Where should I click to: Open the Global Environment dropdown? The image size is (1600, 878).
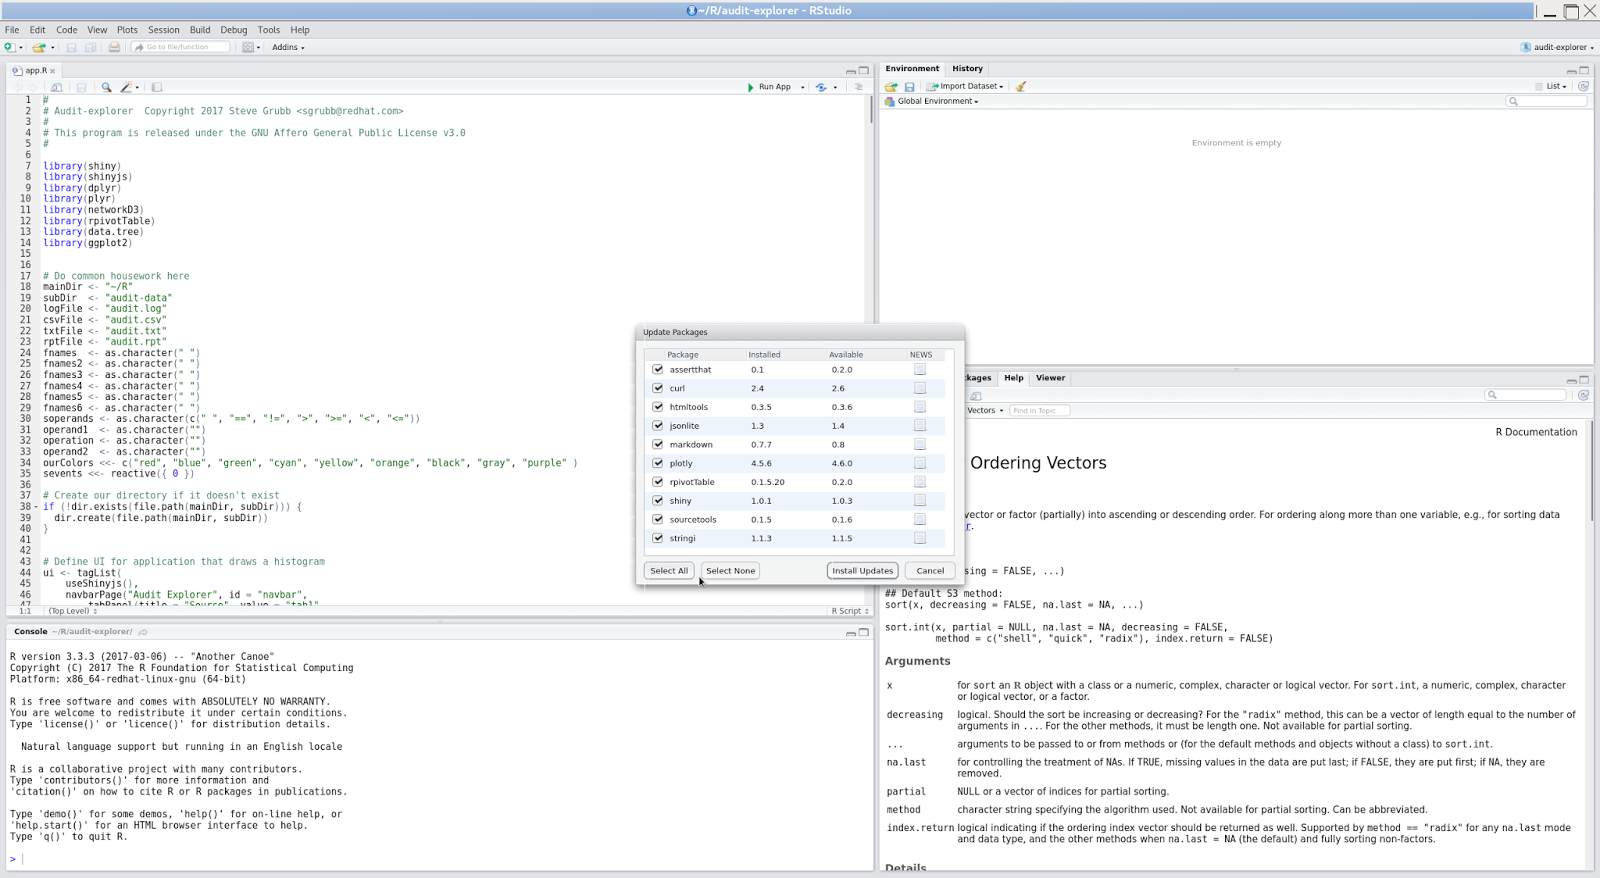(x=932, y=101)
